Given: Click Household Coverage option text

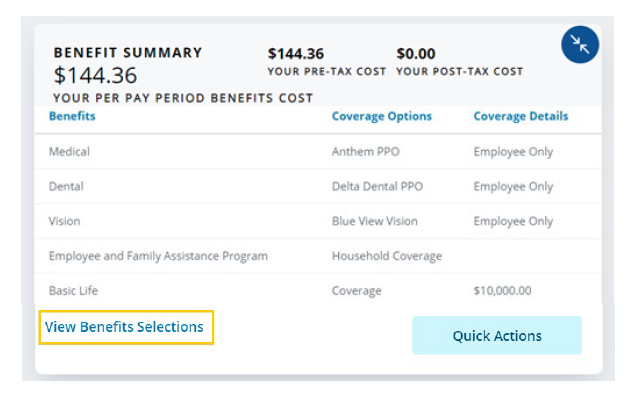Looking at the screenshot, I should click(387, 256).
